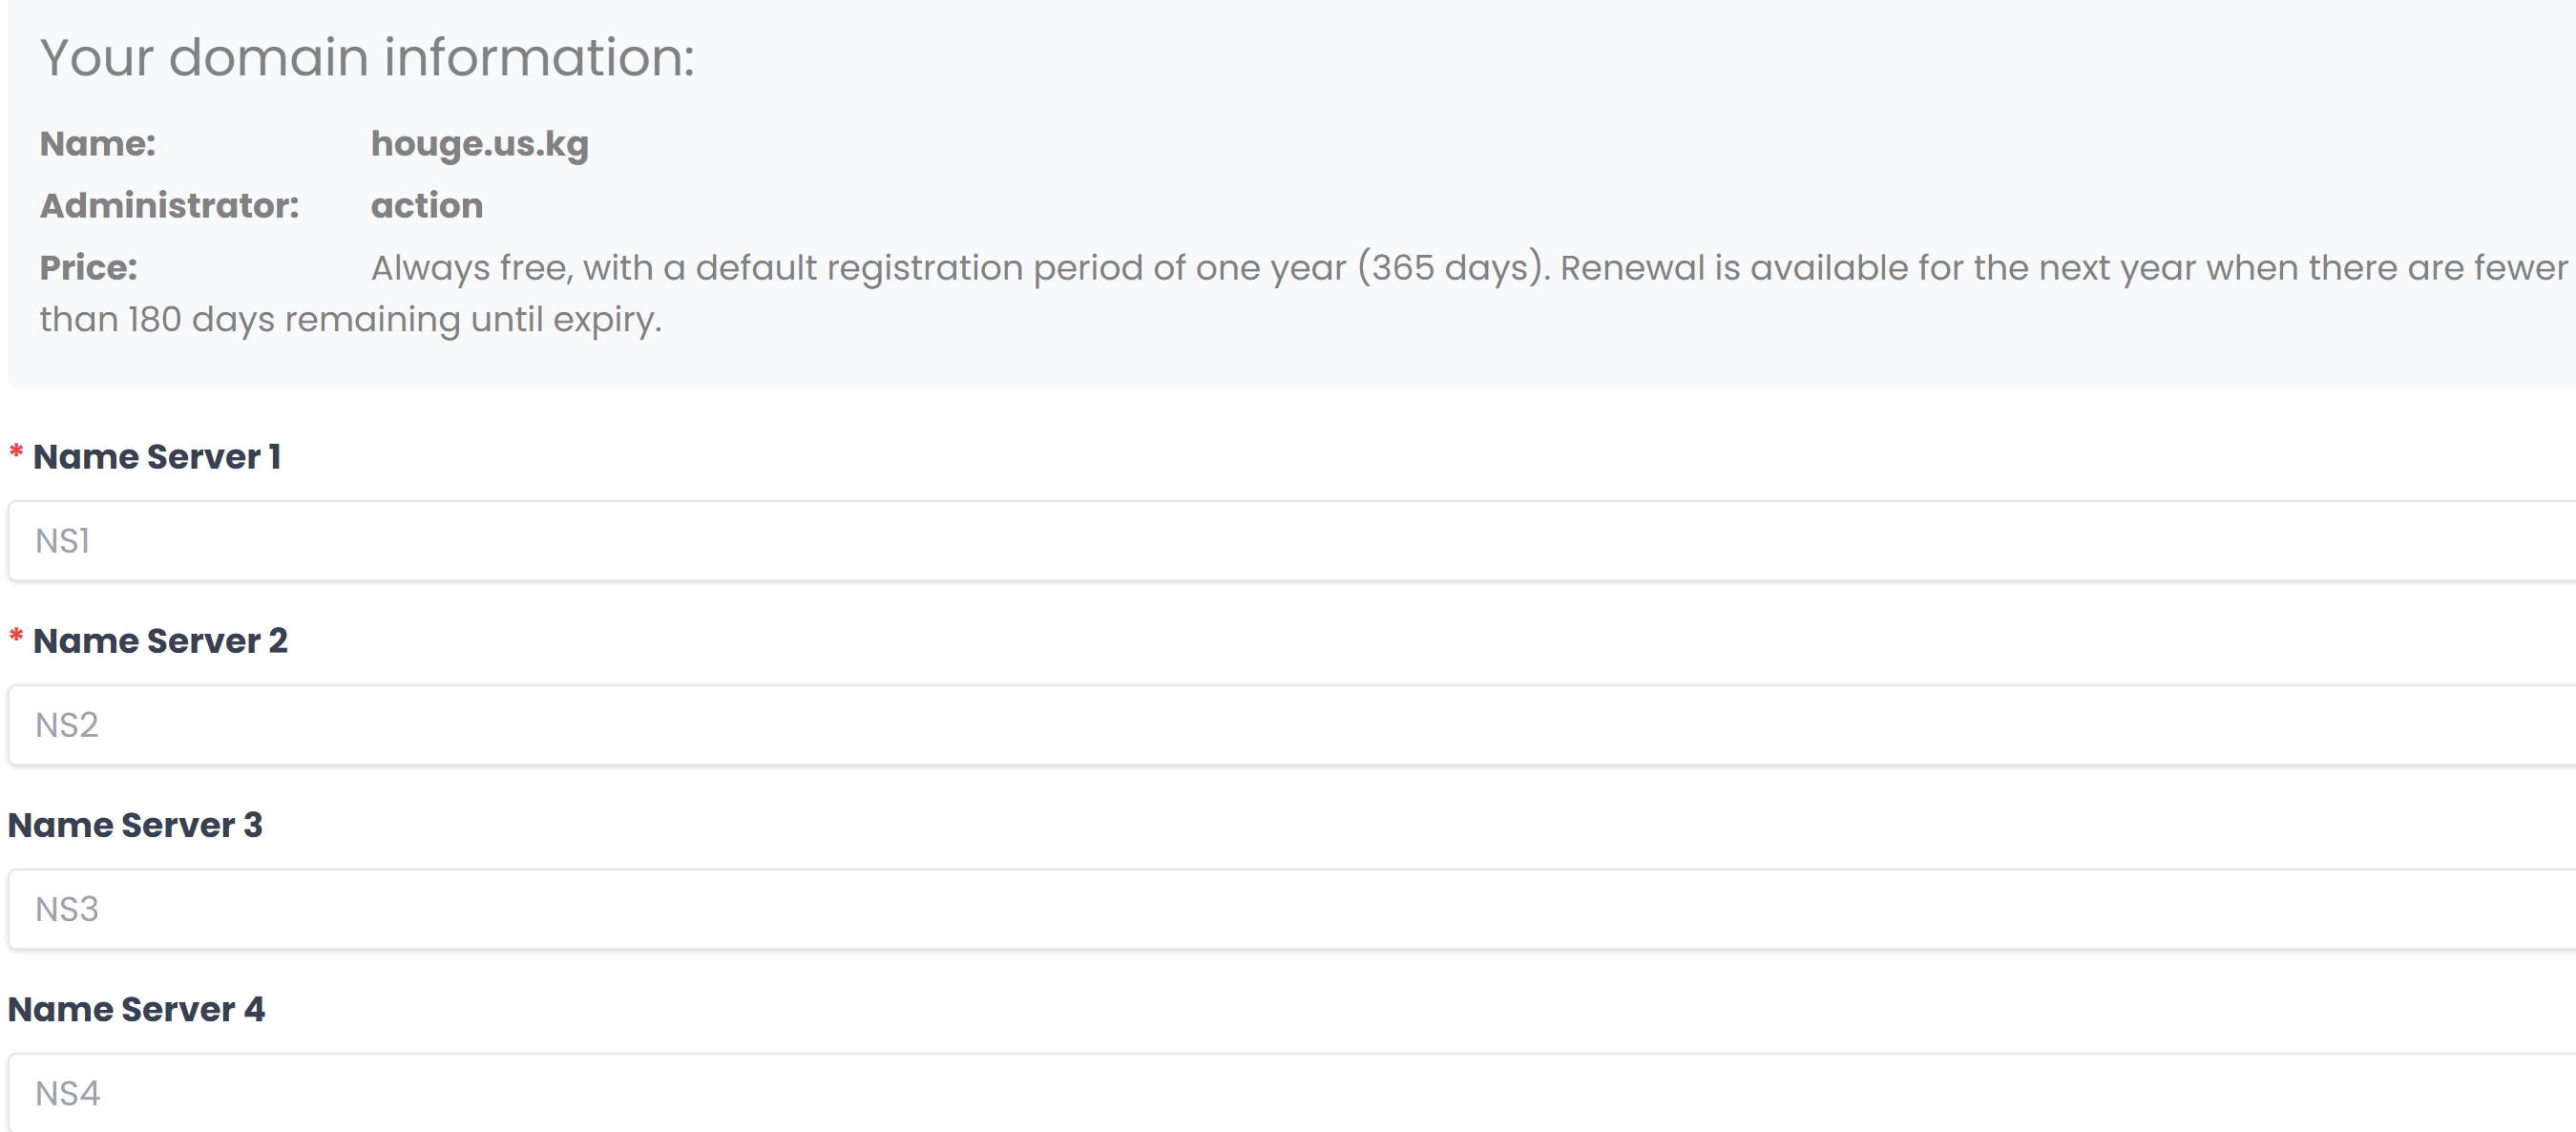Click the domain name houge.us.kg
This screenshot has height=1132, width=2576.
(480, 144)
